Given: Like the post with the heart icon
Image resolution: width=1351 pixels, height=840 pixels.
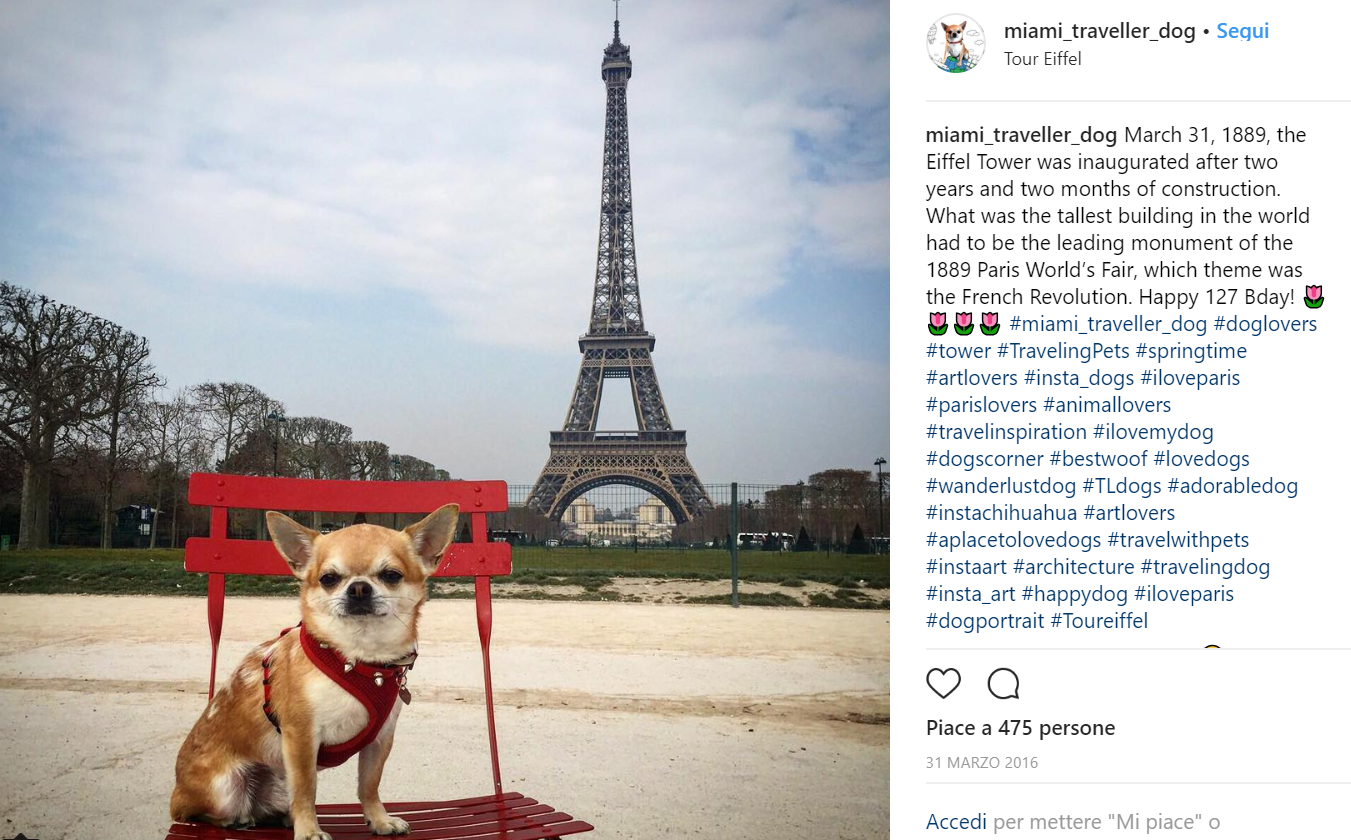Looking at the screenshot, I should 943,684.
